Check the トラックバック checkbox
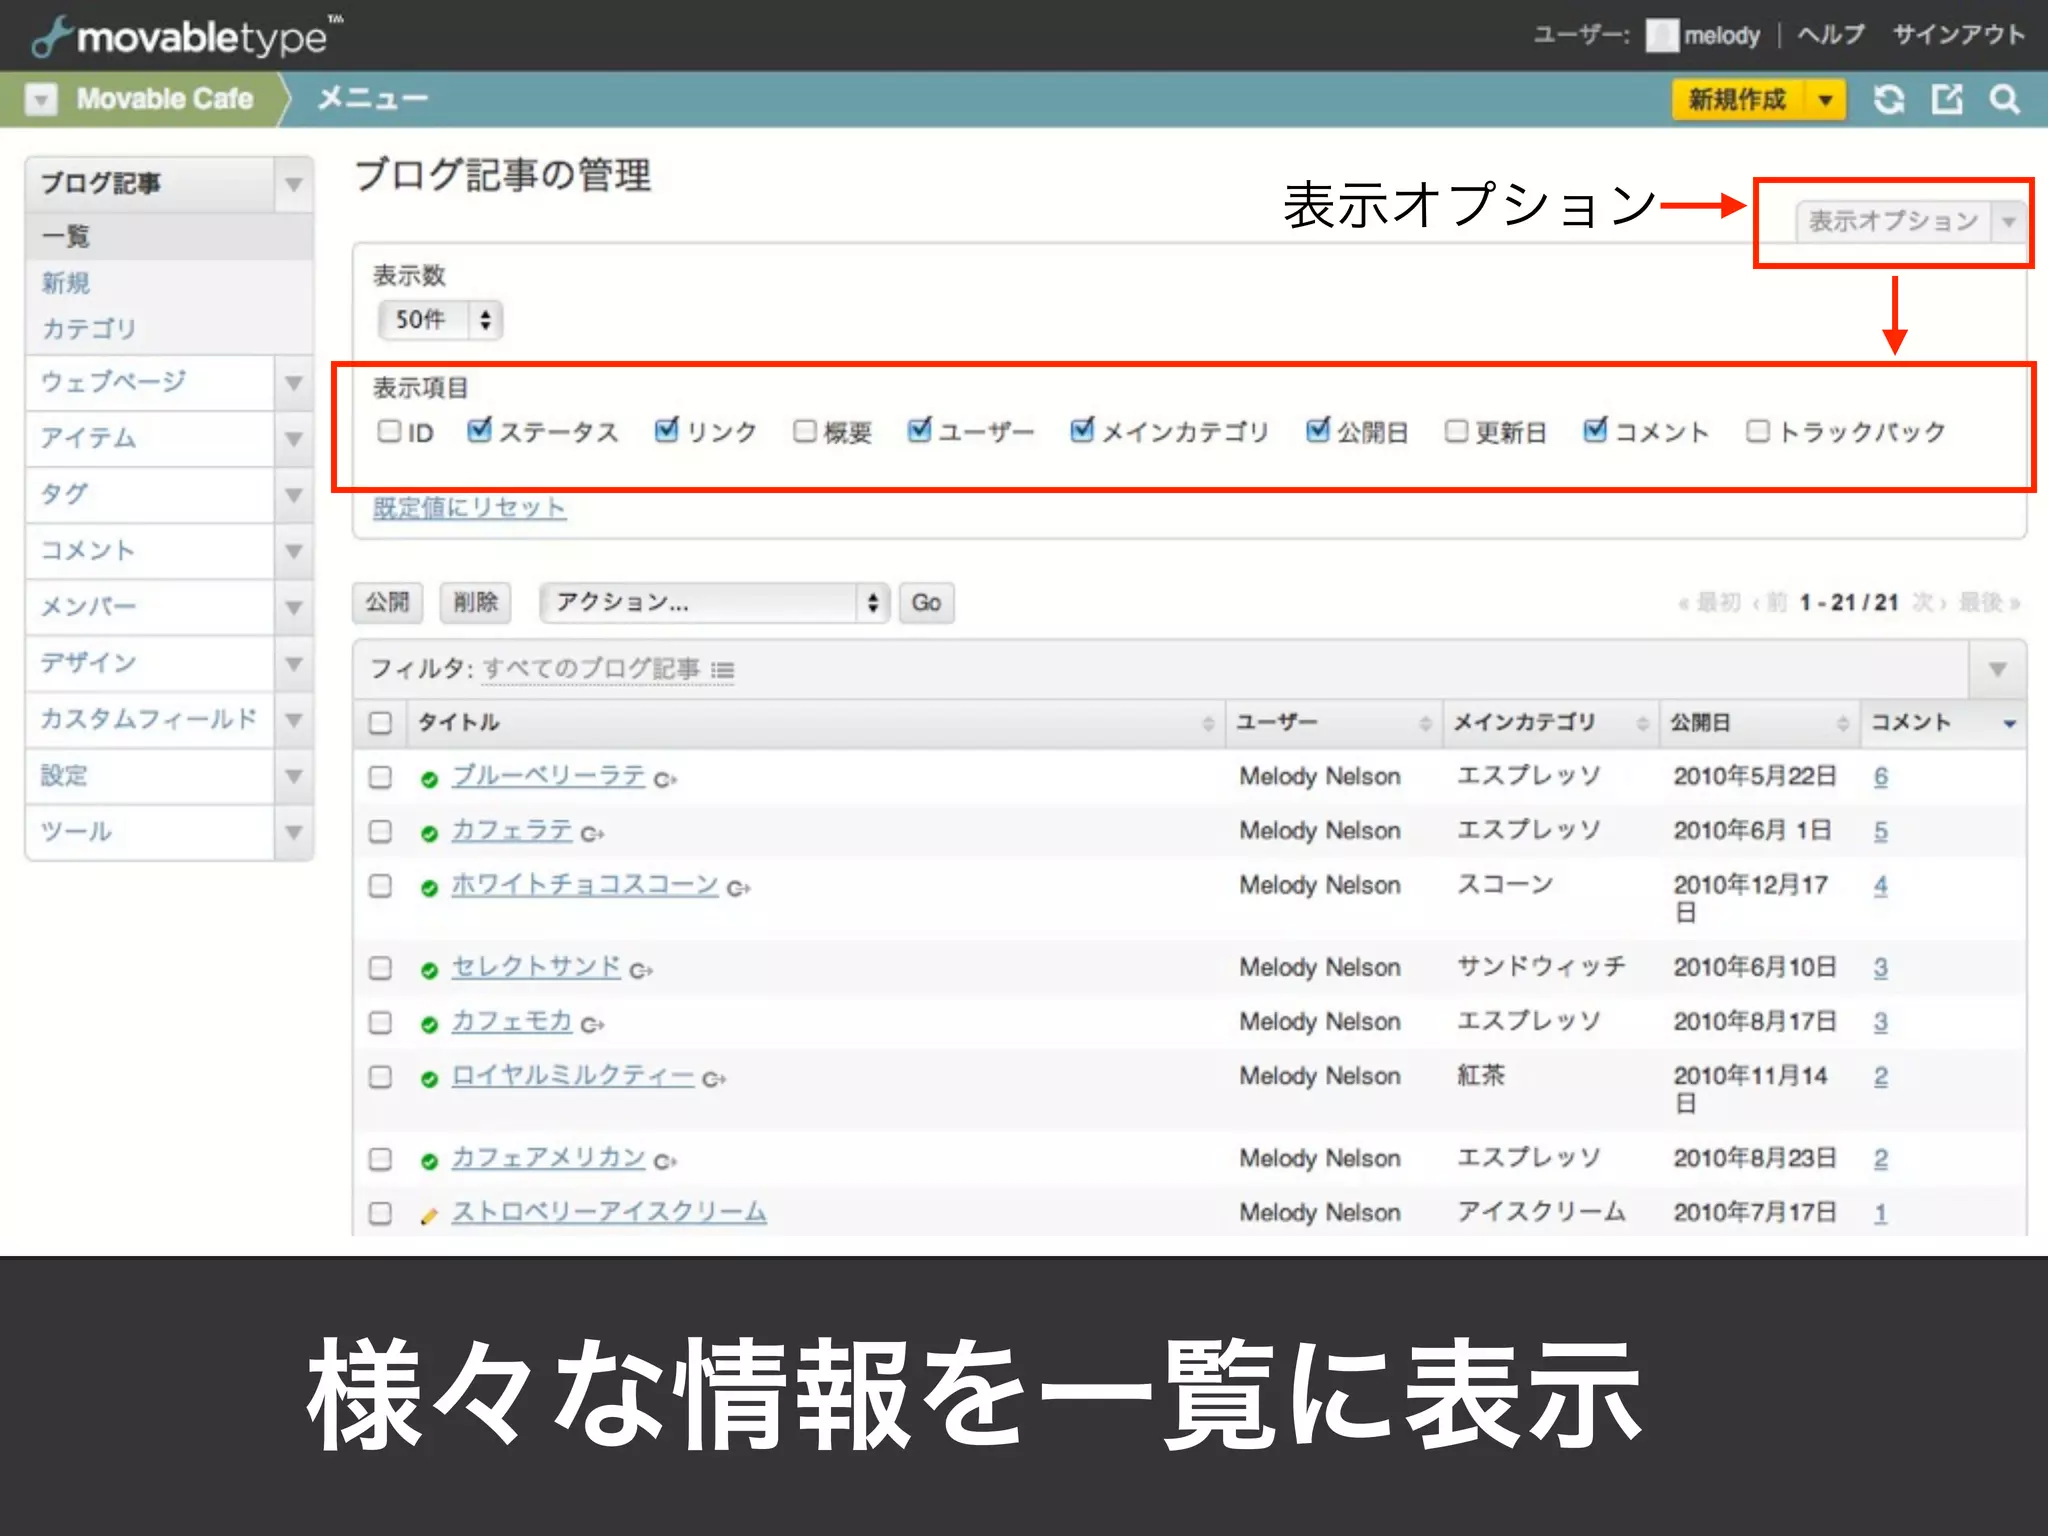 pyautogui.click(x=1757, y=431)
